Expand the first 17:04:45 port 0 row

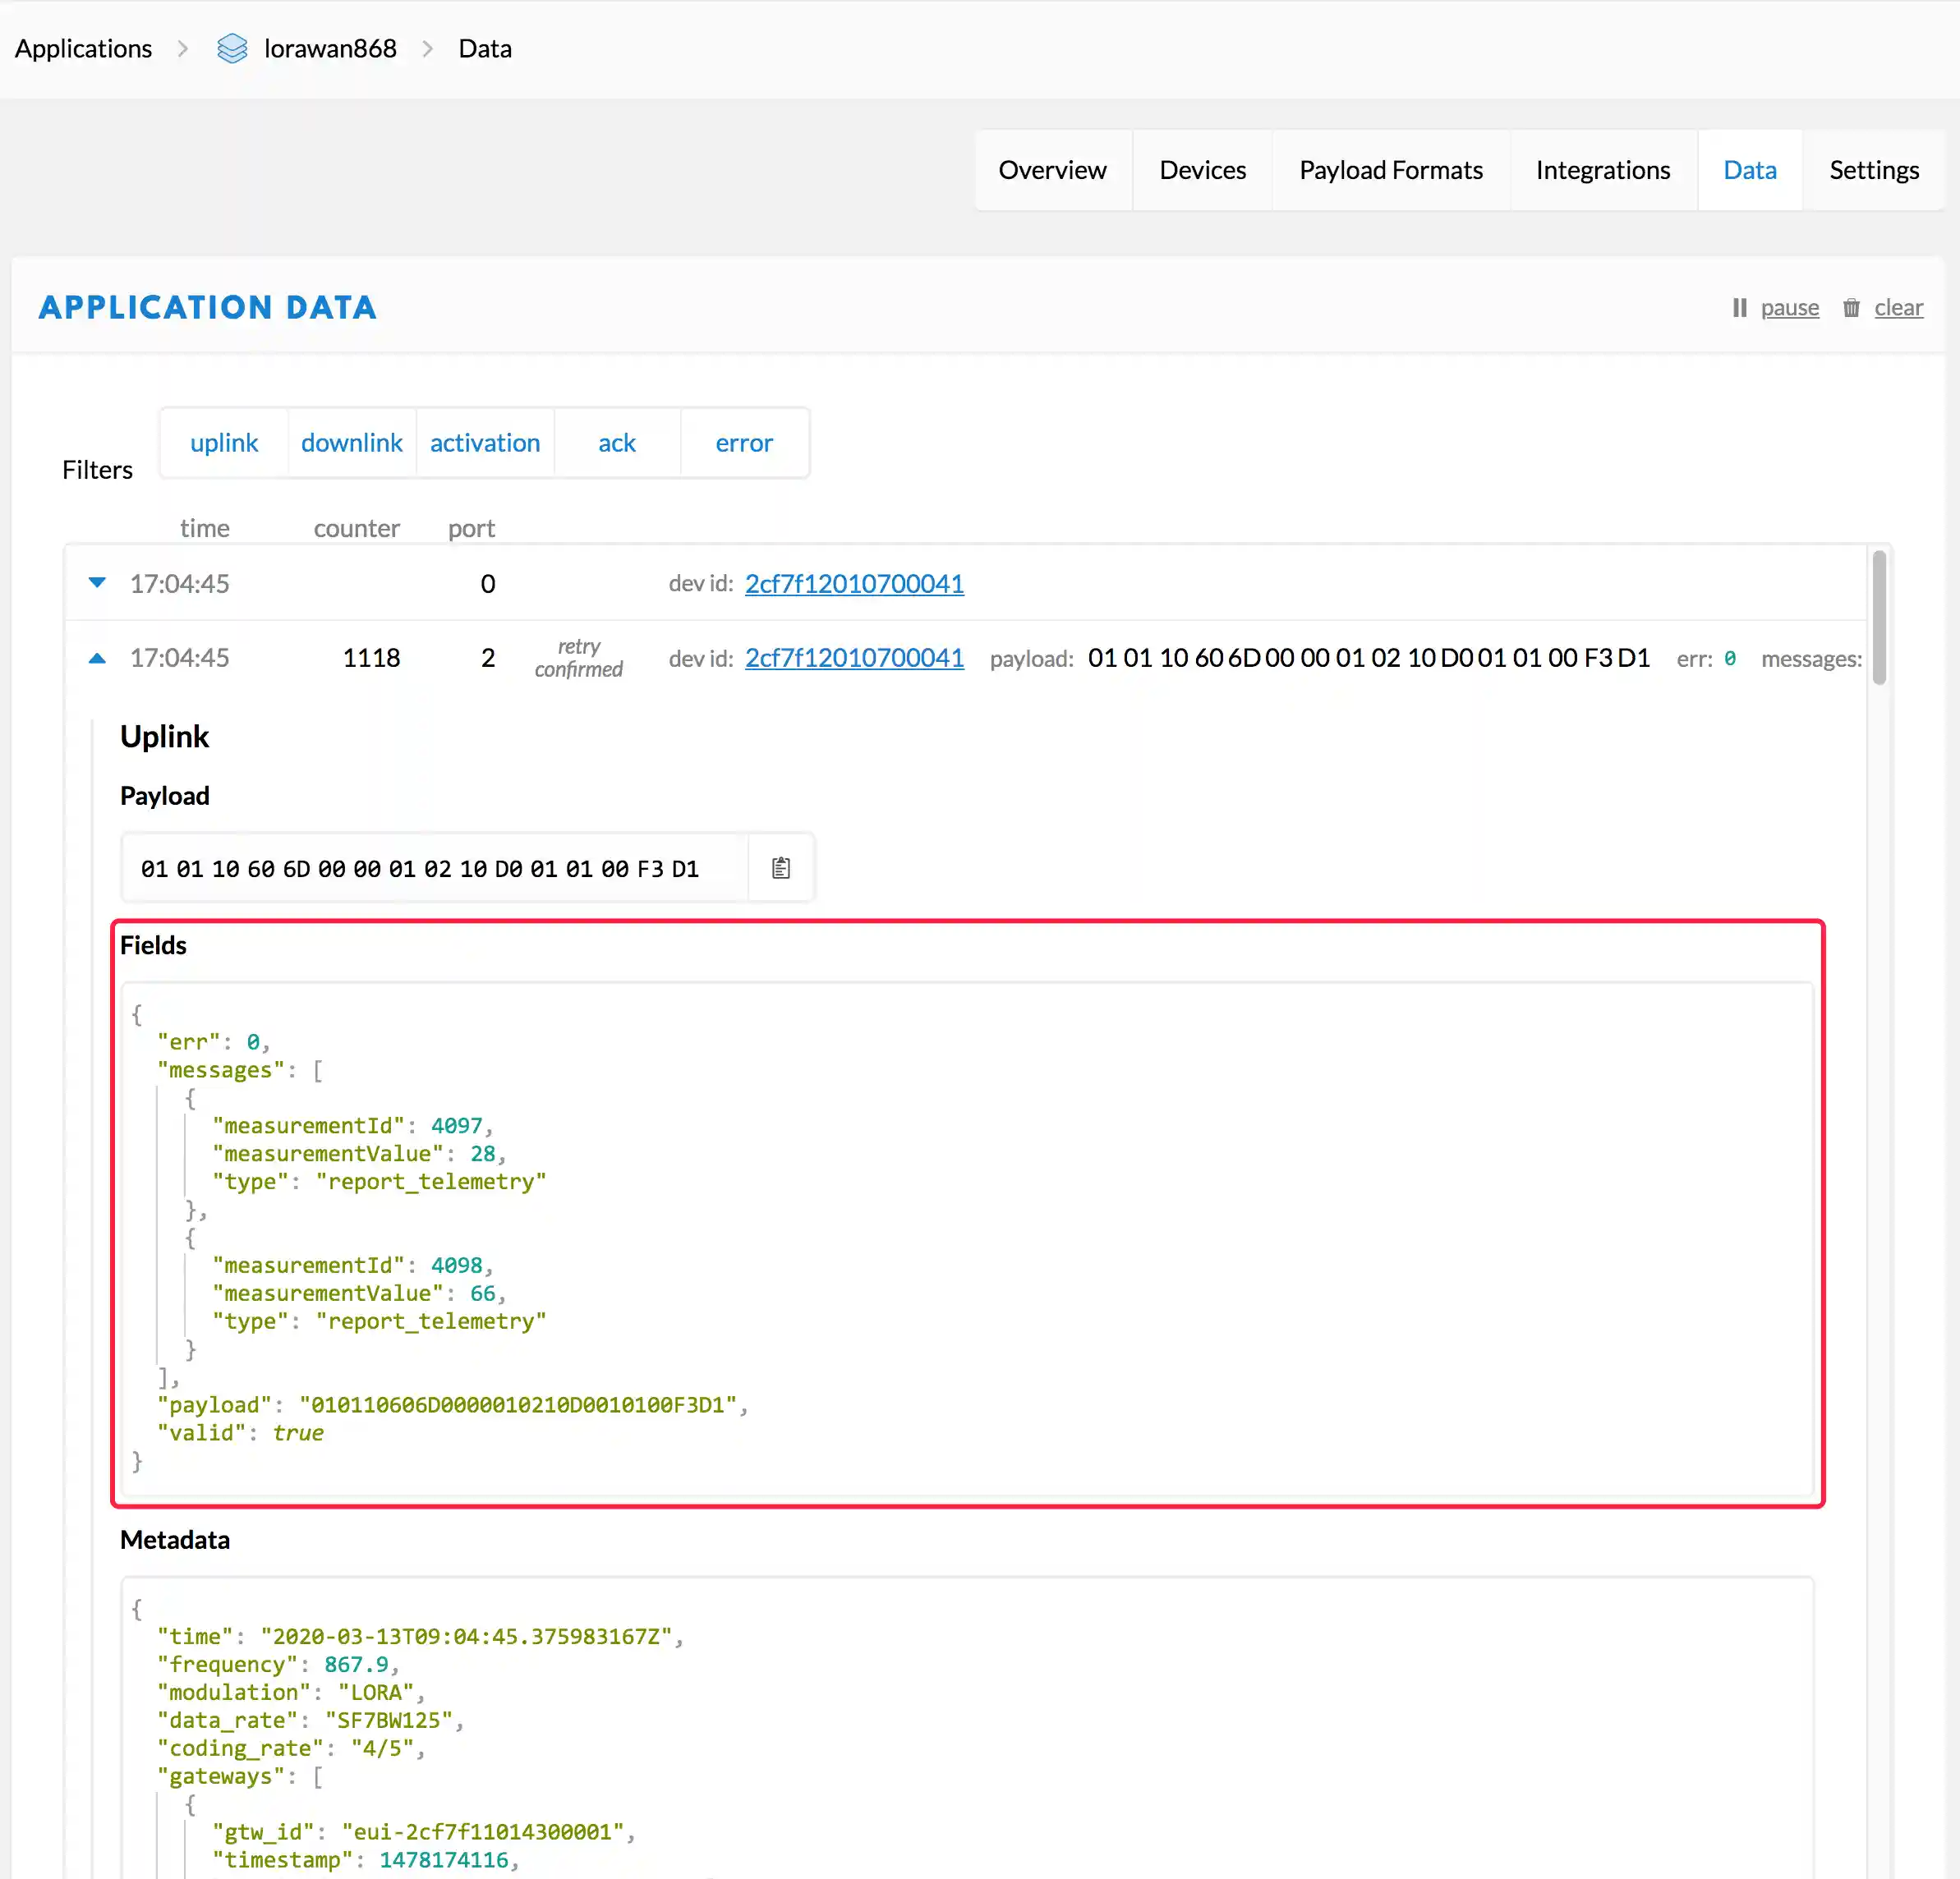(97, 583)
